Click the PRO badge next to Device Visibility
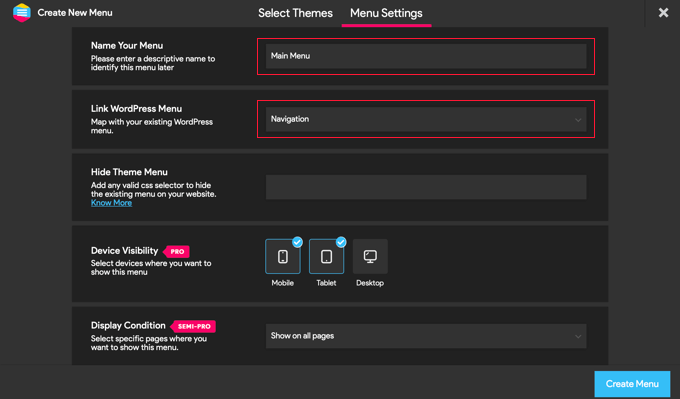The height and width of the screenshot is (399, 680). coord(177,252)
